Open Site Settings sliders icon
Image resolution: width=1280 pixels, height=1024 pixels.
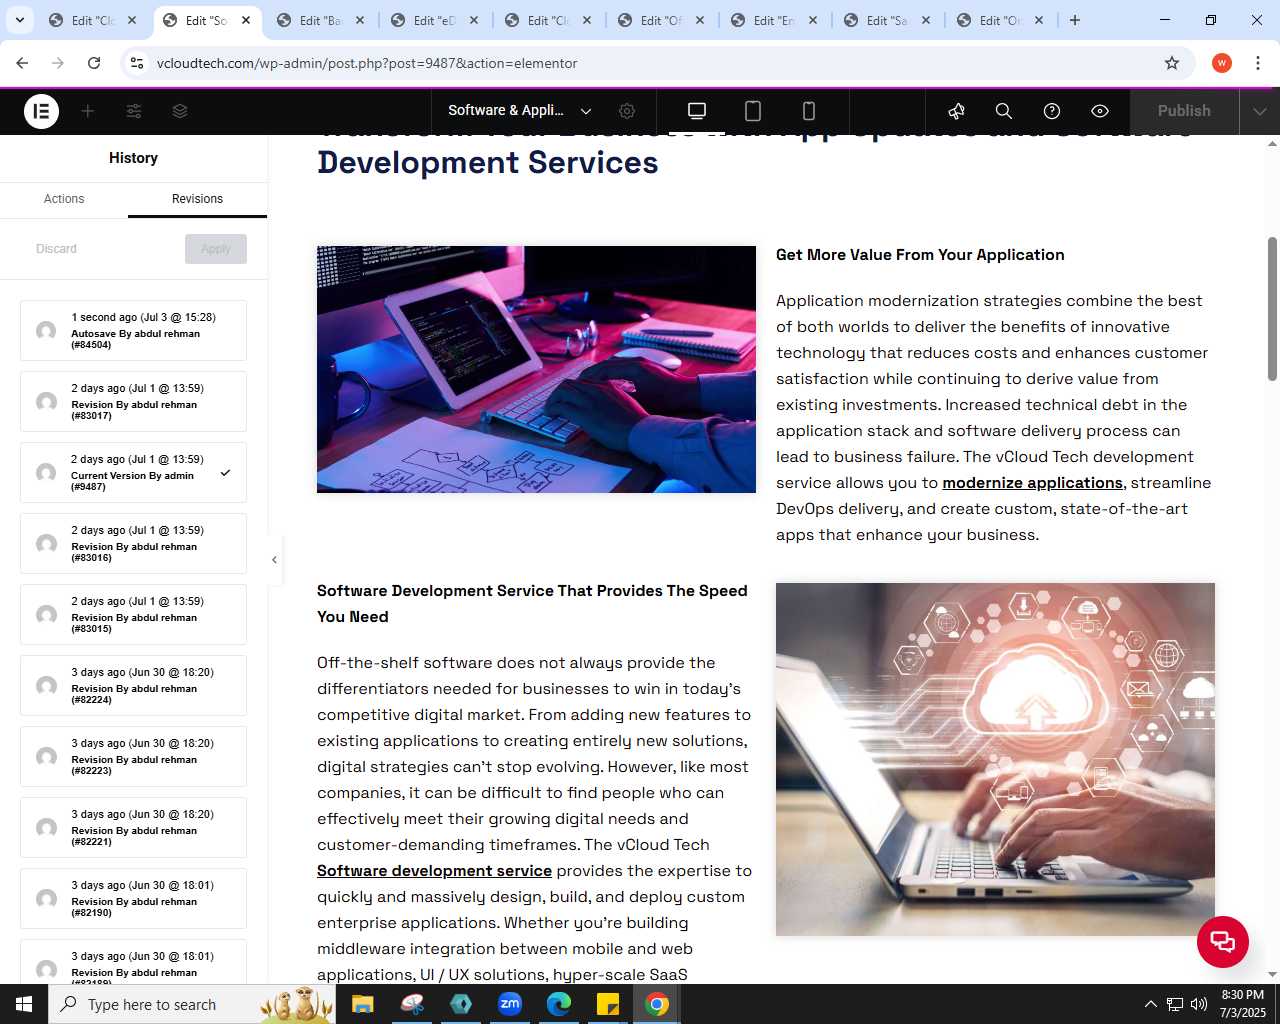(134, 111)
